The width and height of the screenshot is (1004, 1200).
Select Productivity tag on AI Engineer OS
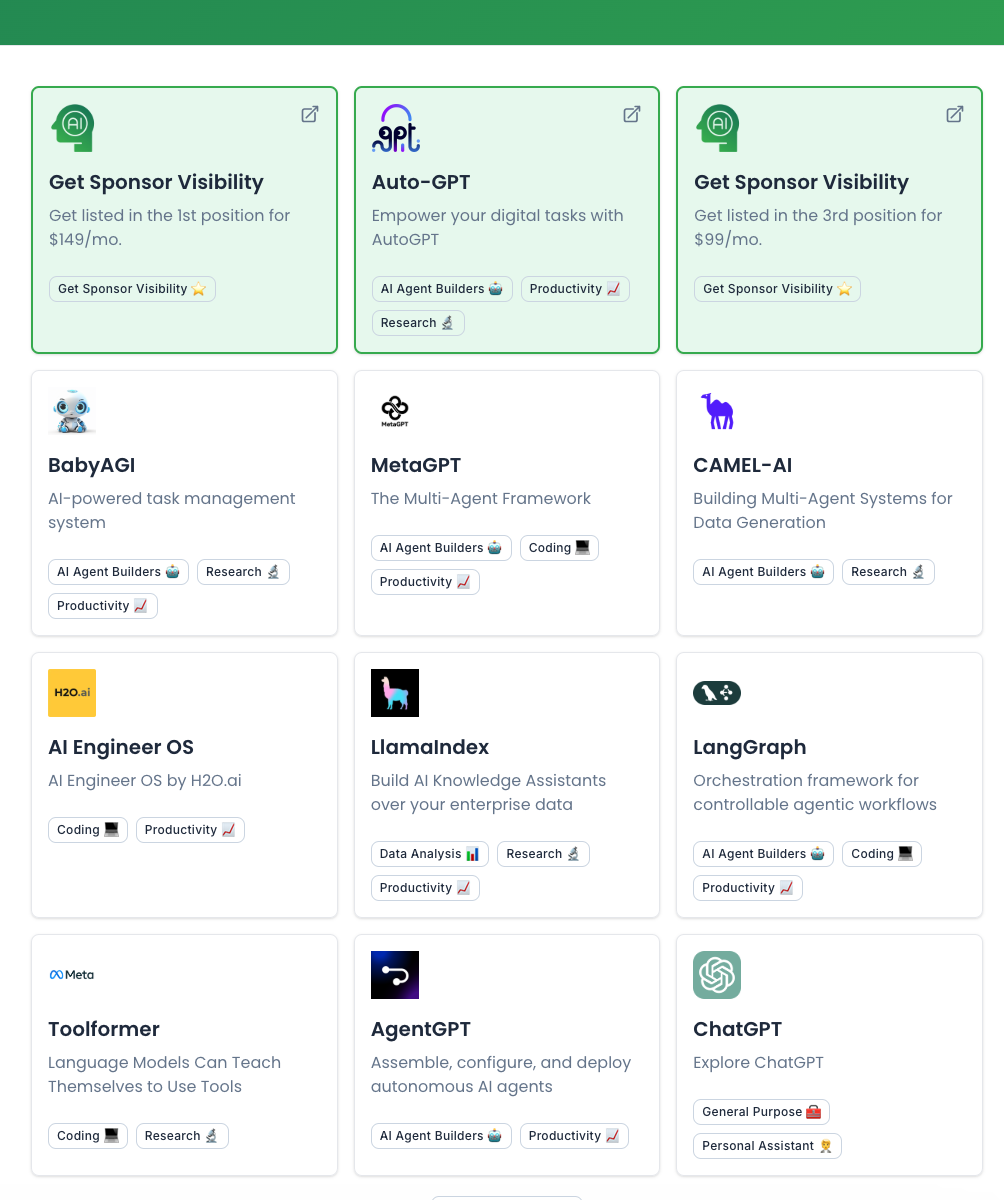tap(190, 830)
